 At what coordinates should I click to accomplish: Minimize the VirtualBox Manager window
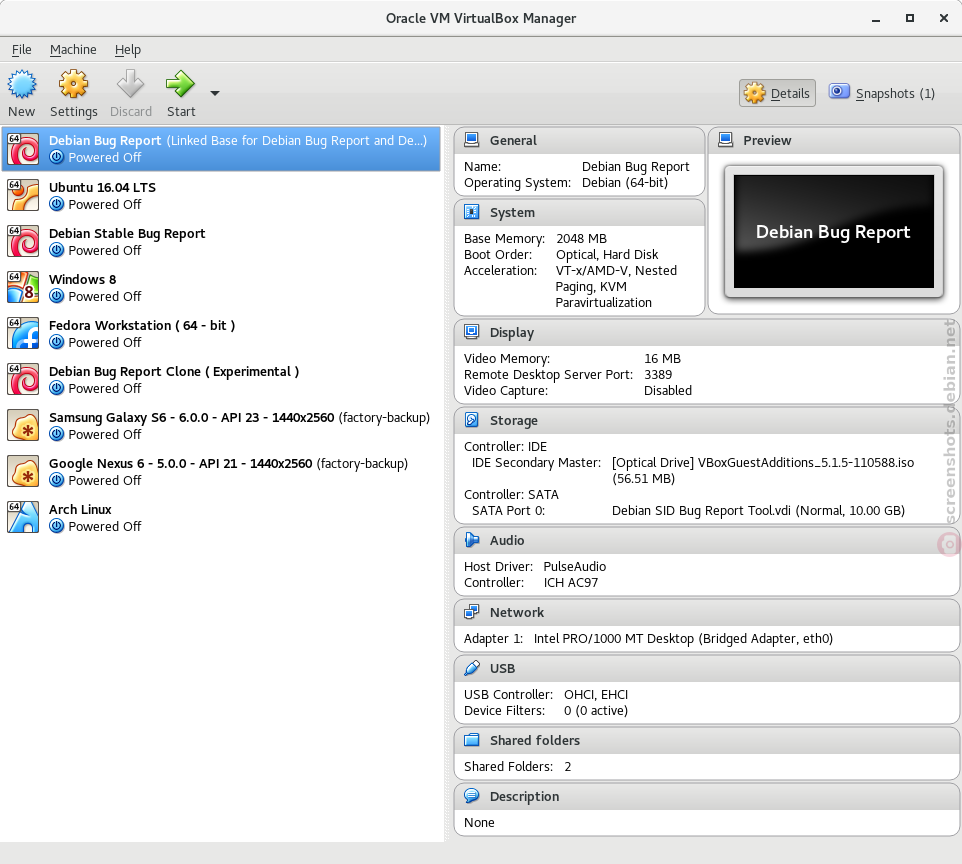875,19
